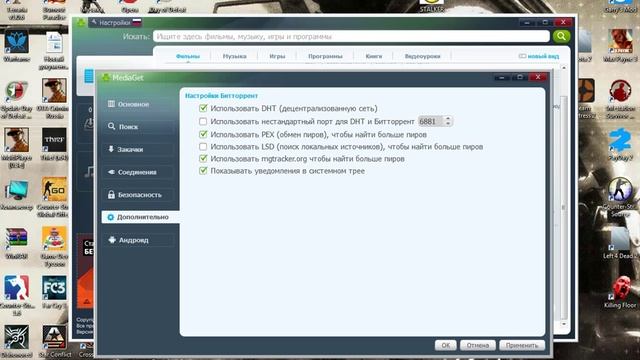Image resolution: width=640 pixels, height=360 pixels.
Task: Click the 'Применить' apply button
Action: [x=522, y=345]
